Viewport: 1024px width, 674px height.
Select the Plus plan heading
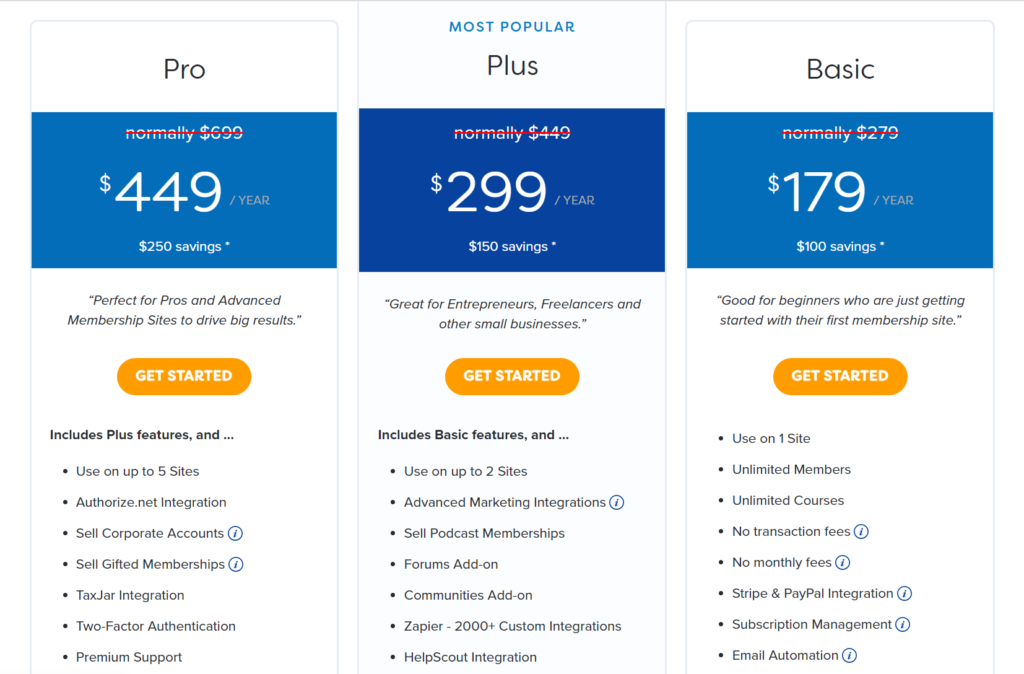pyautogui.click(x=512, y=66)
